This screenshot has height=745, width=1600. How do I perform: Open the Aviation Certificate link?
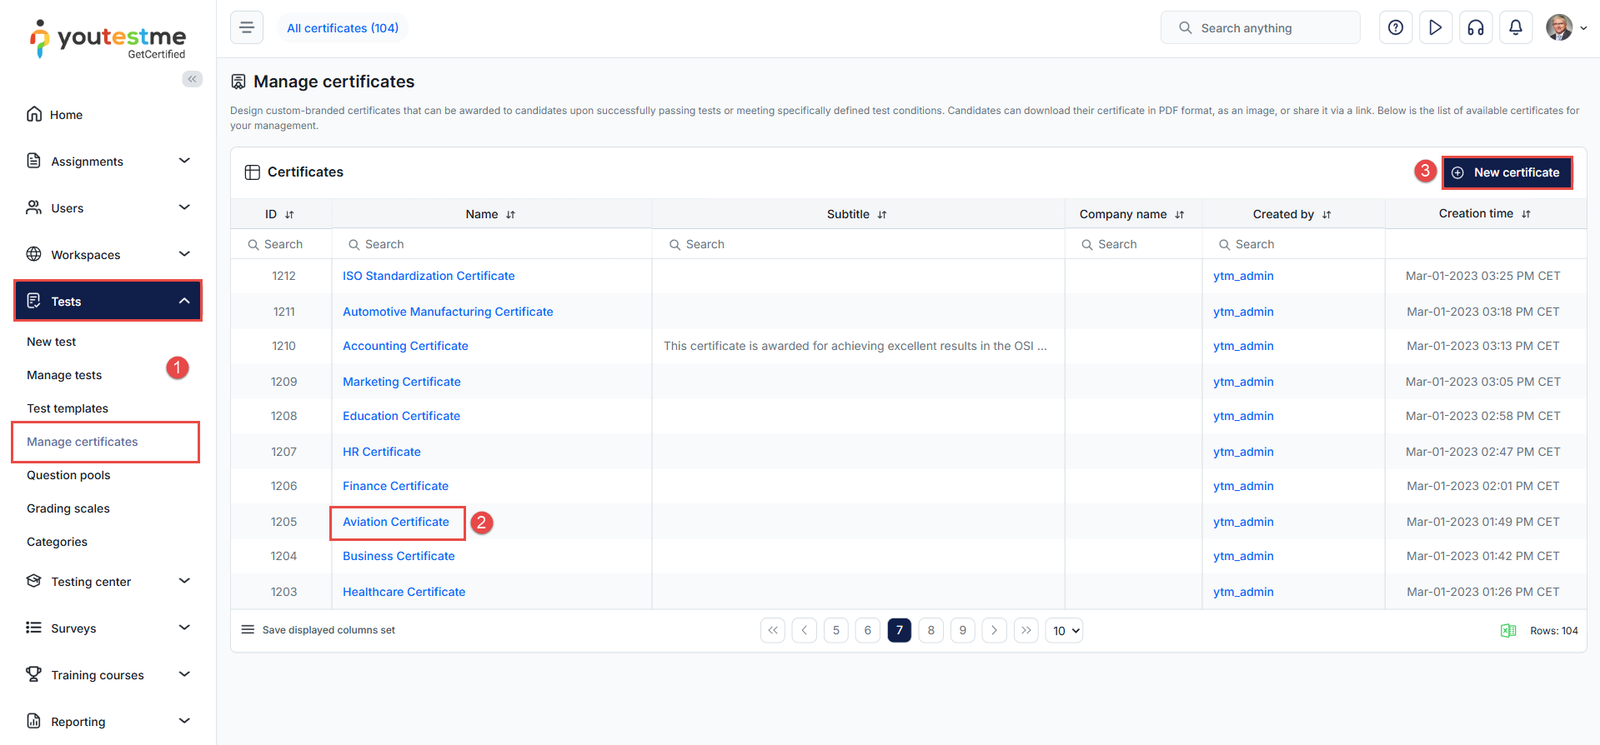[396, 522]
